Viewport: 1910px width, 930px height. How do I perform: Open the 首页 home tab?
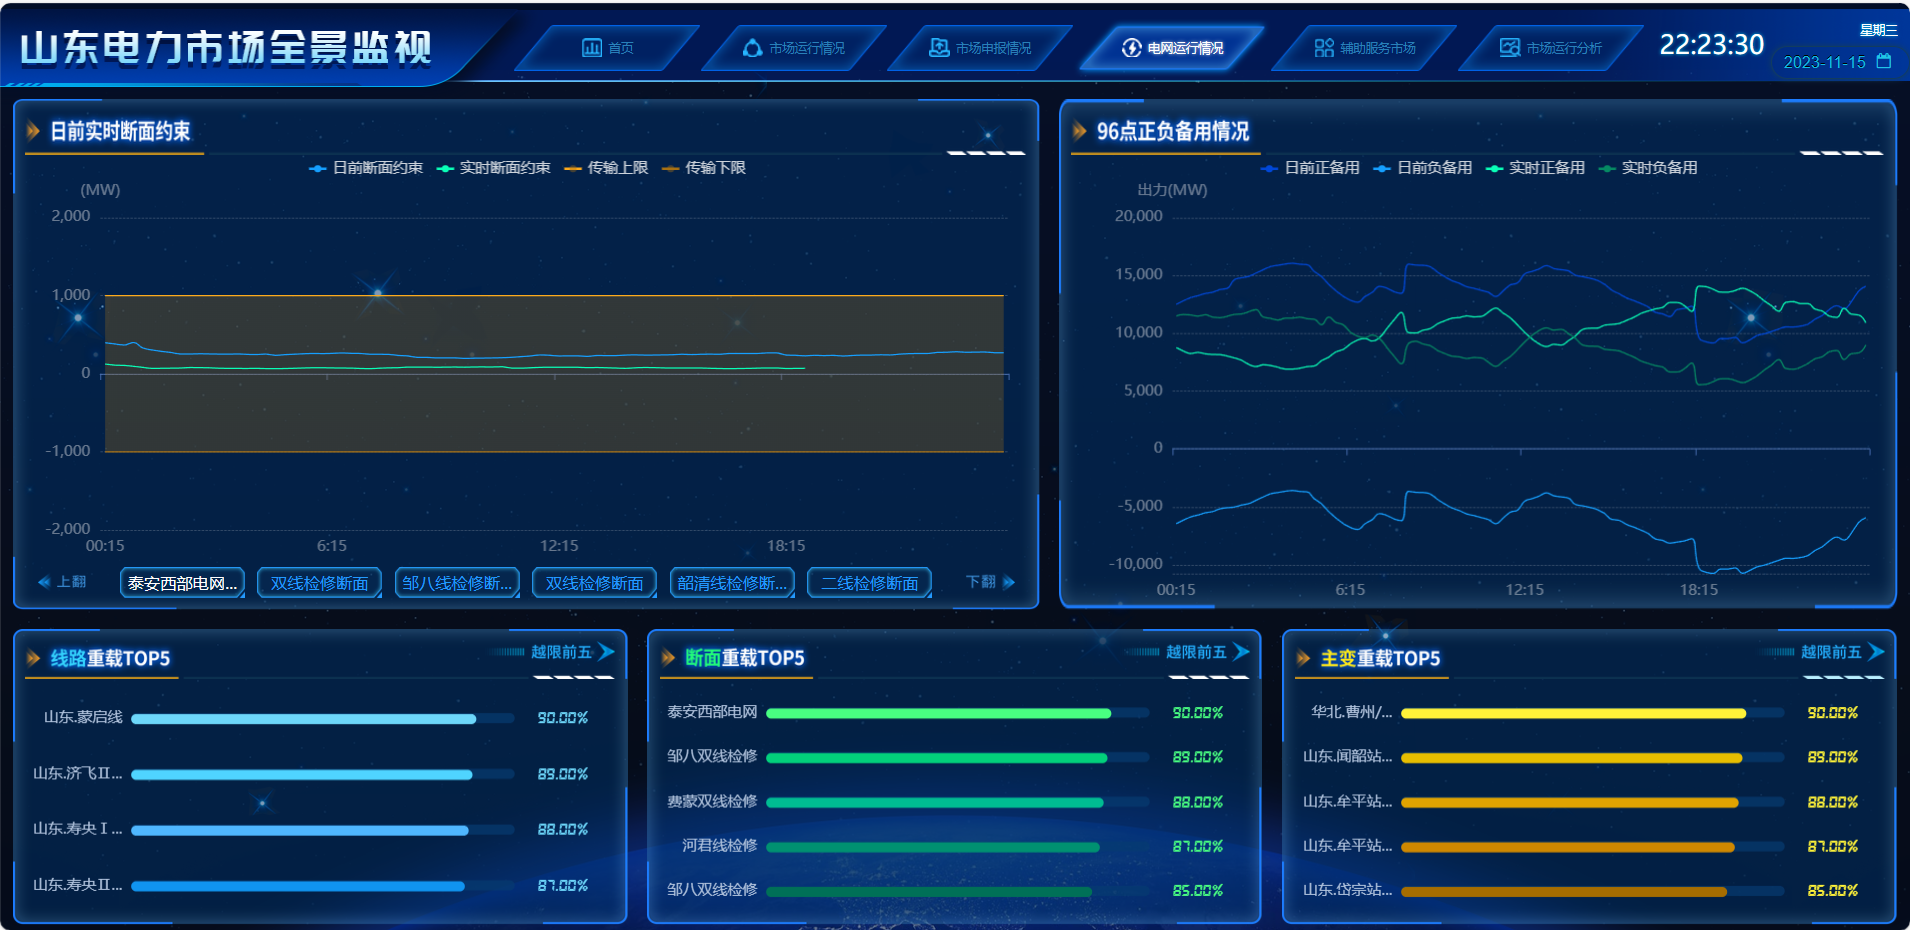coord(607,48)
